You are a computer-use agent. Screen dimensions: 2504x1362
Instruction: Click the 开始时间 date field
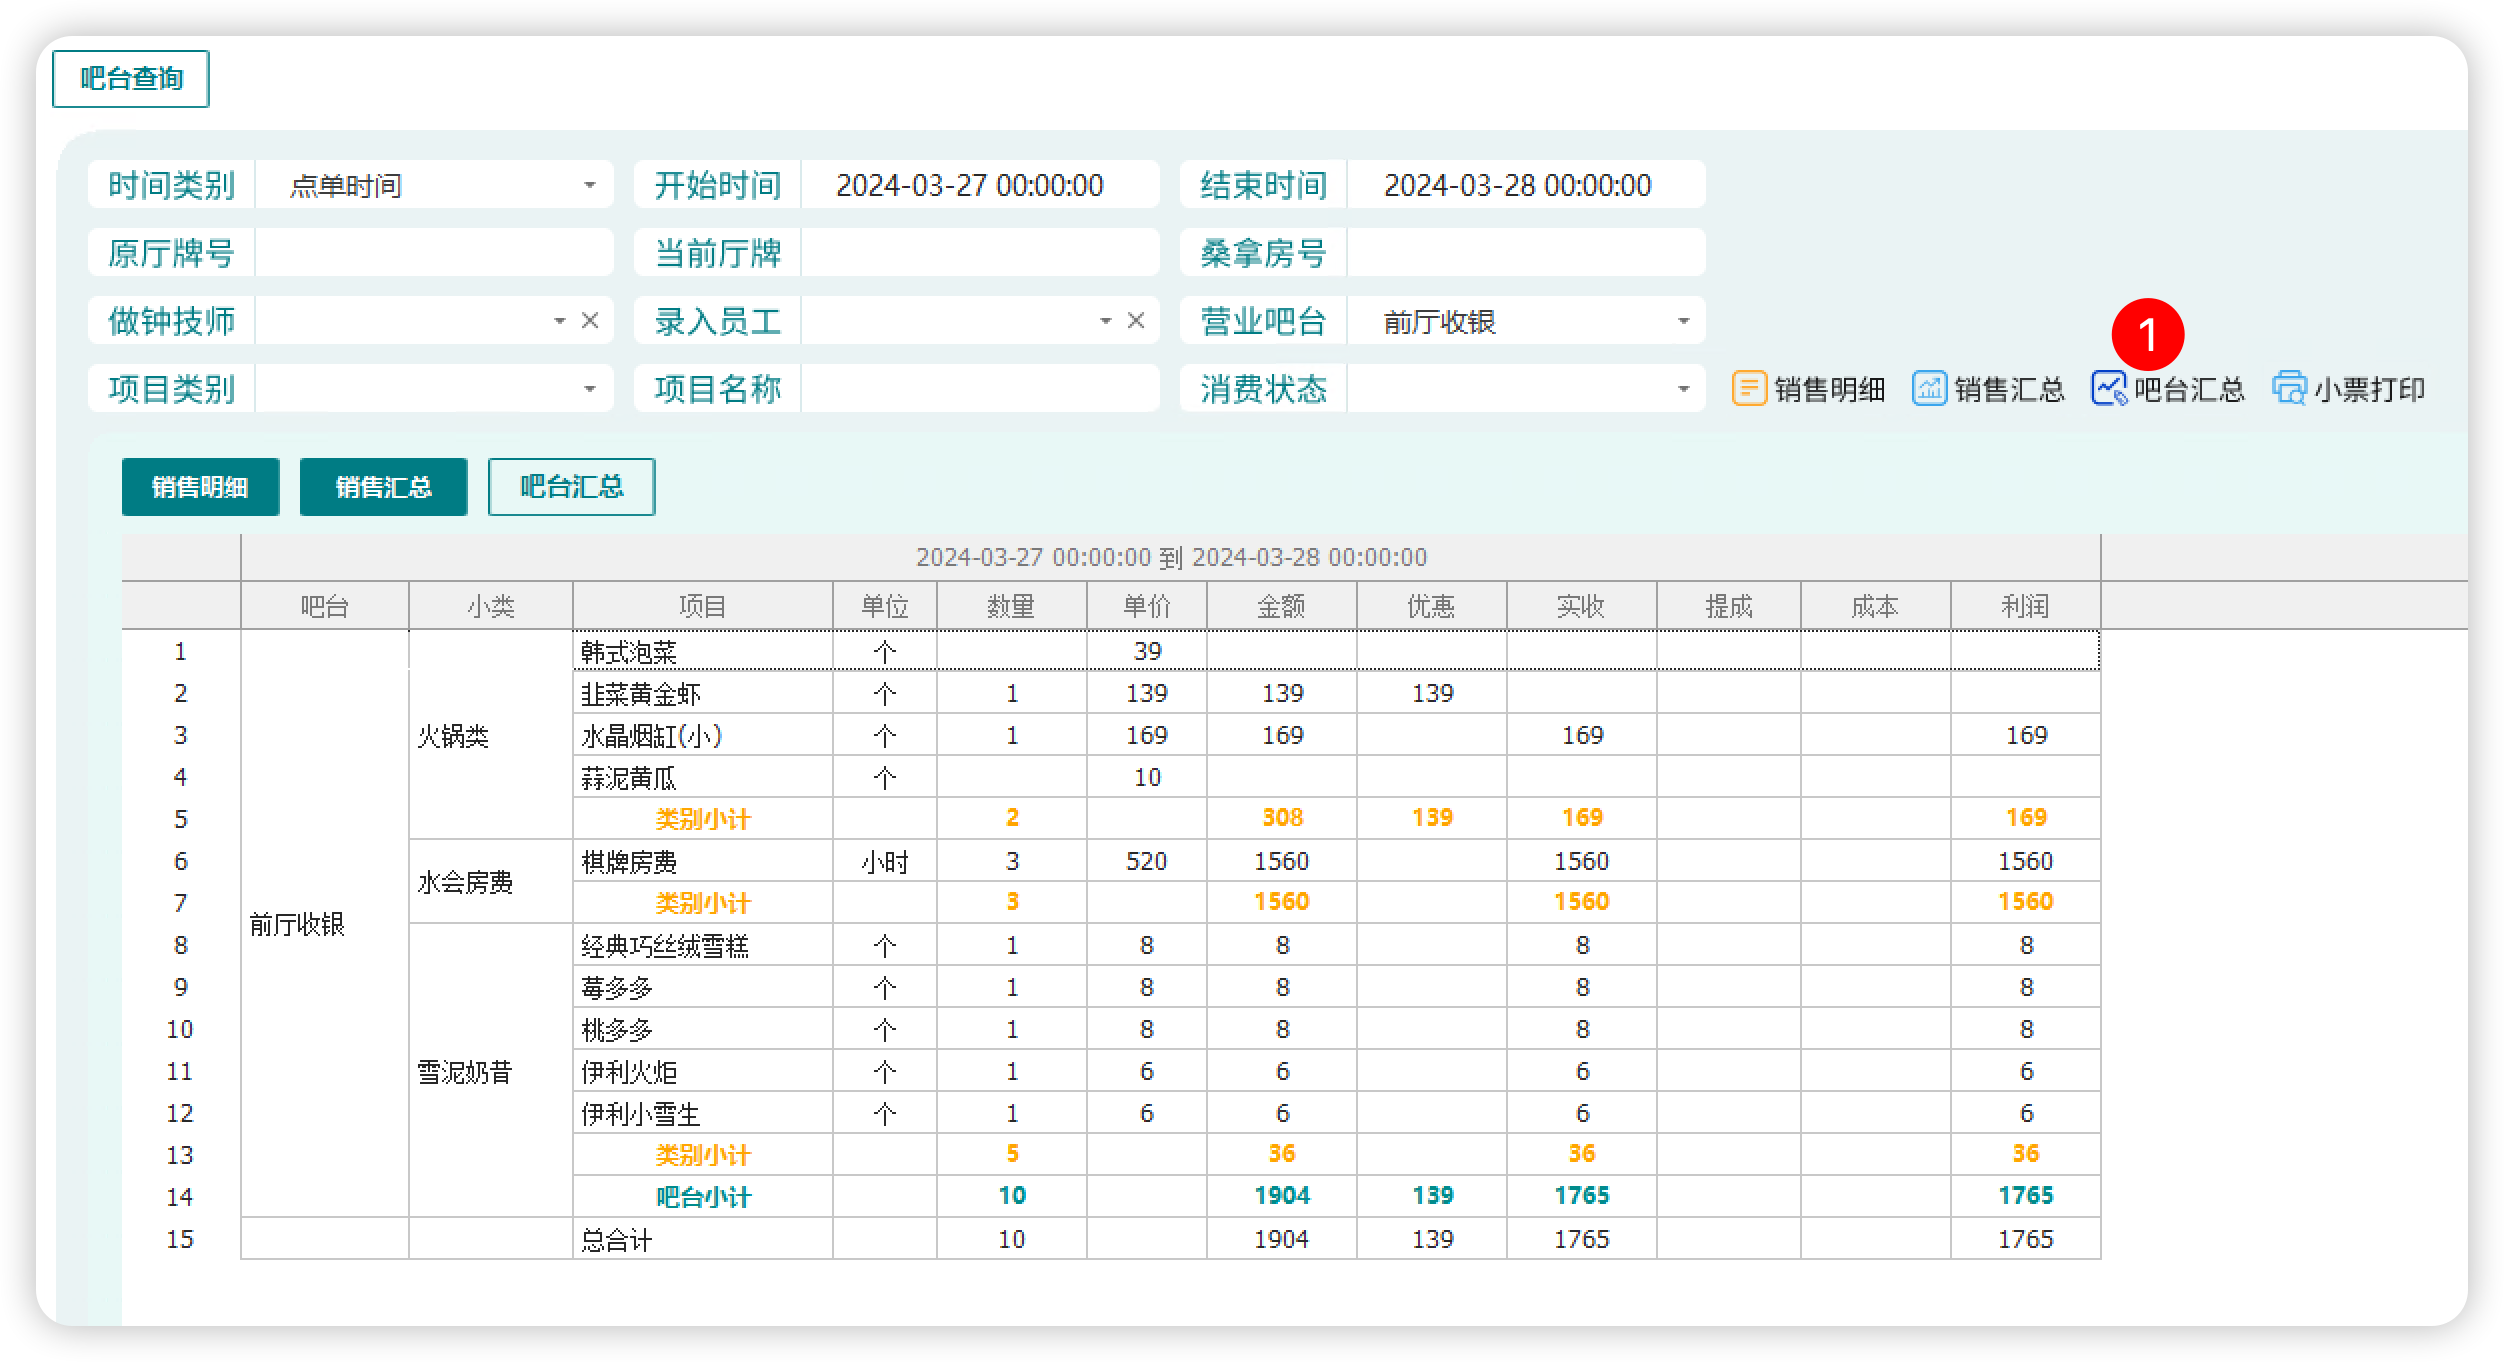(980, 185)
